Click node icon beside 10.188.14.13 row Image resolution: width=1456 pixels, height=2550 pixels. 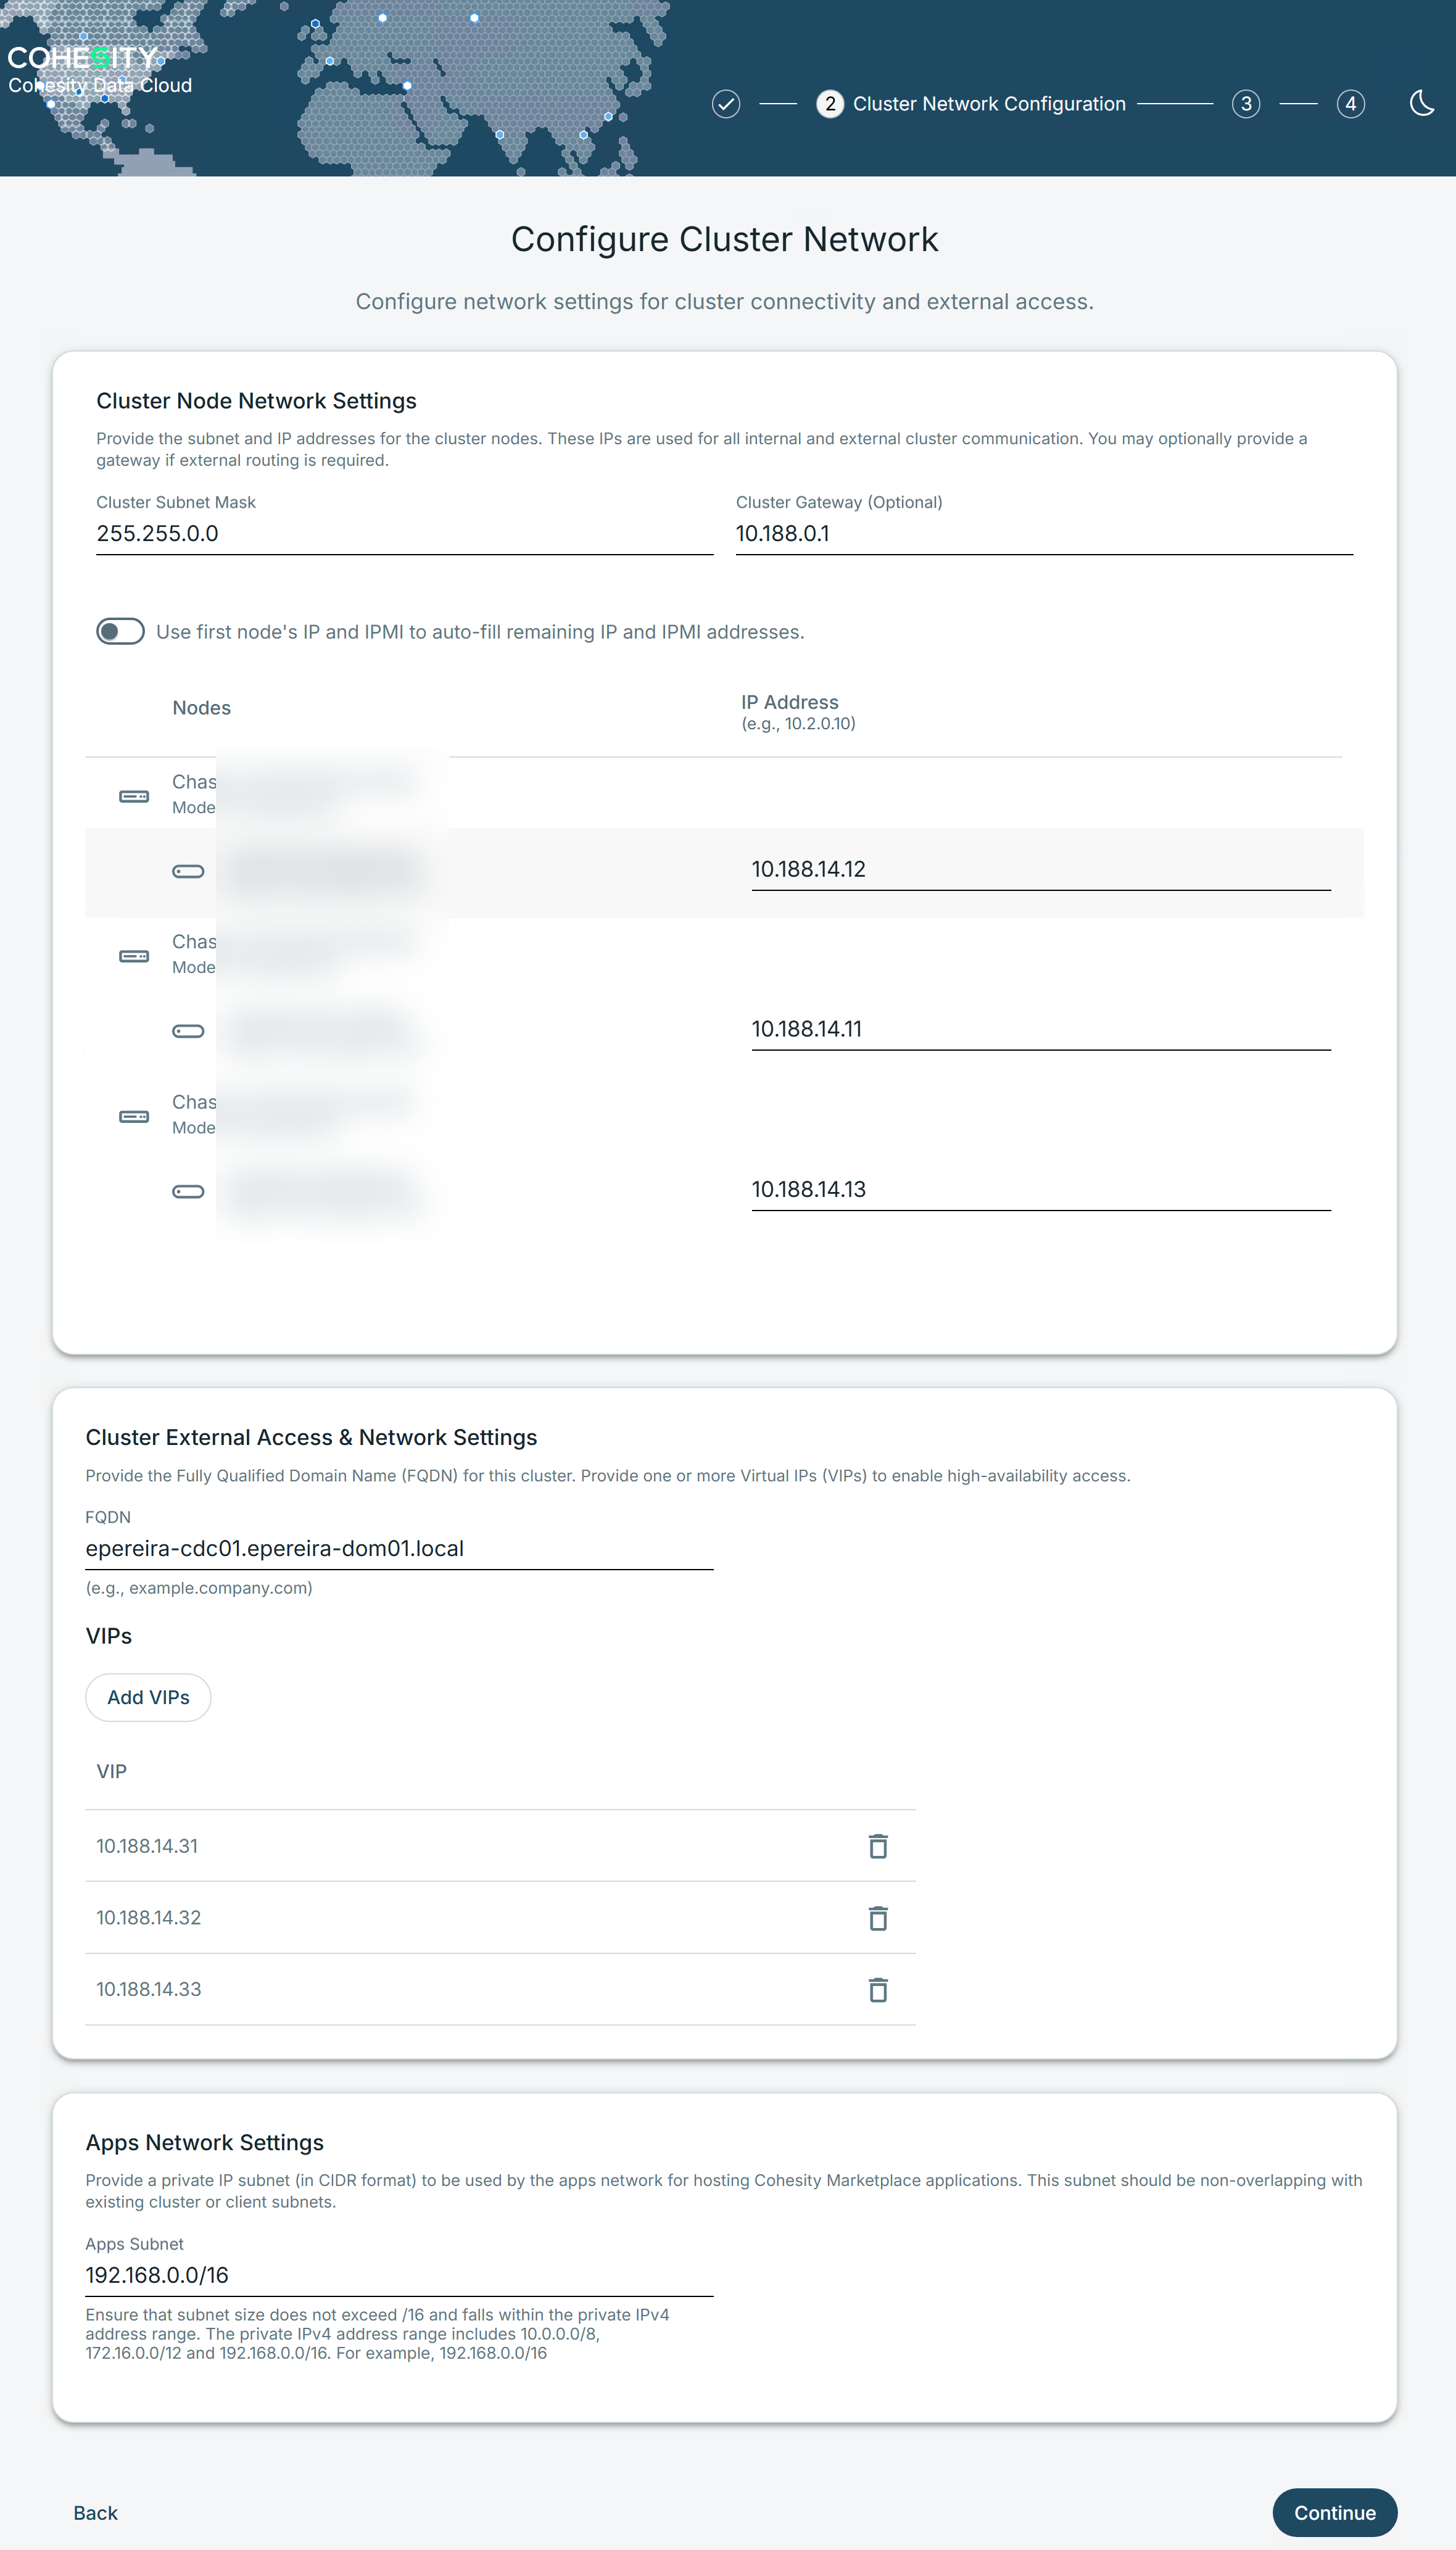pos(188,1191)
